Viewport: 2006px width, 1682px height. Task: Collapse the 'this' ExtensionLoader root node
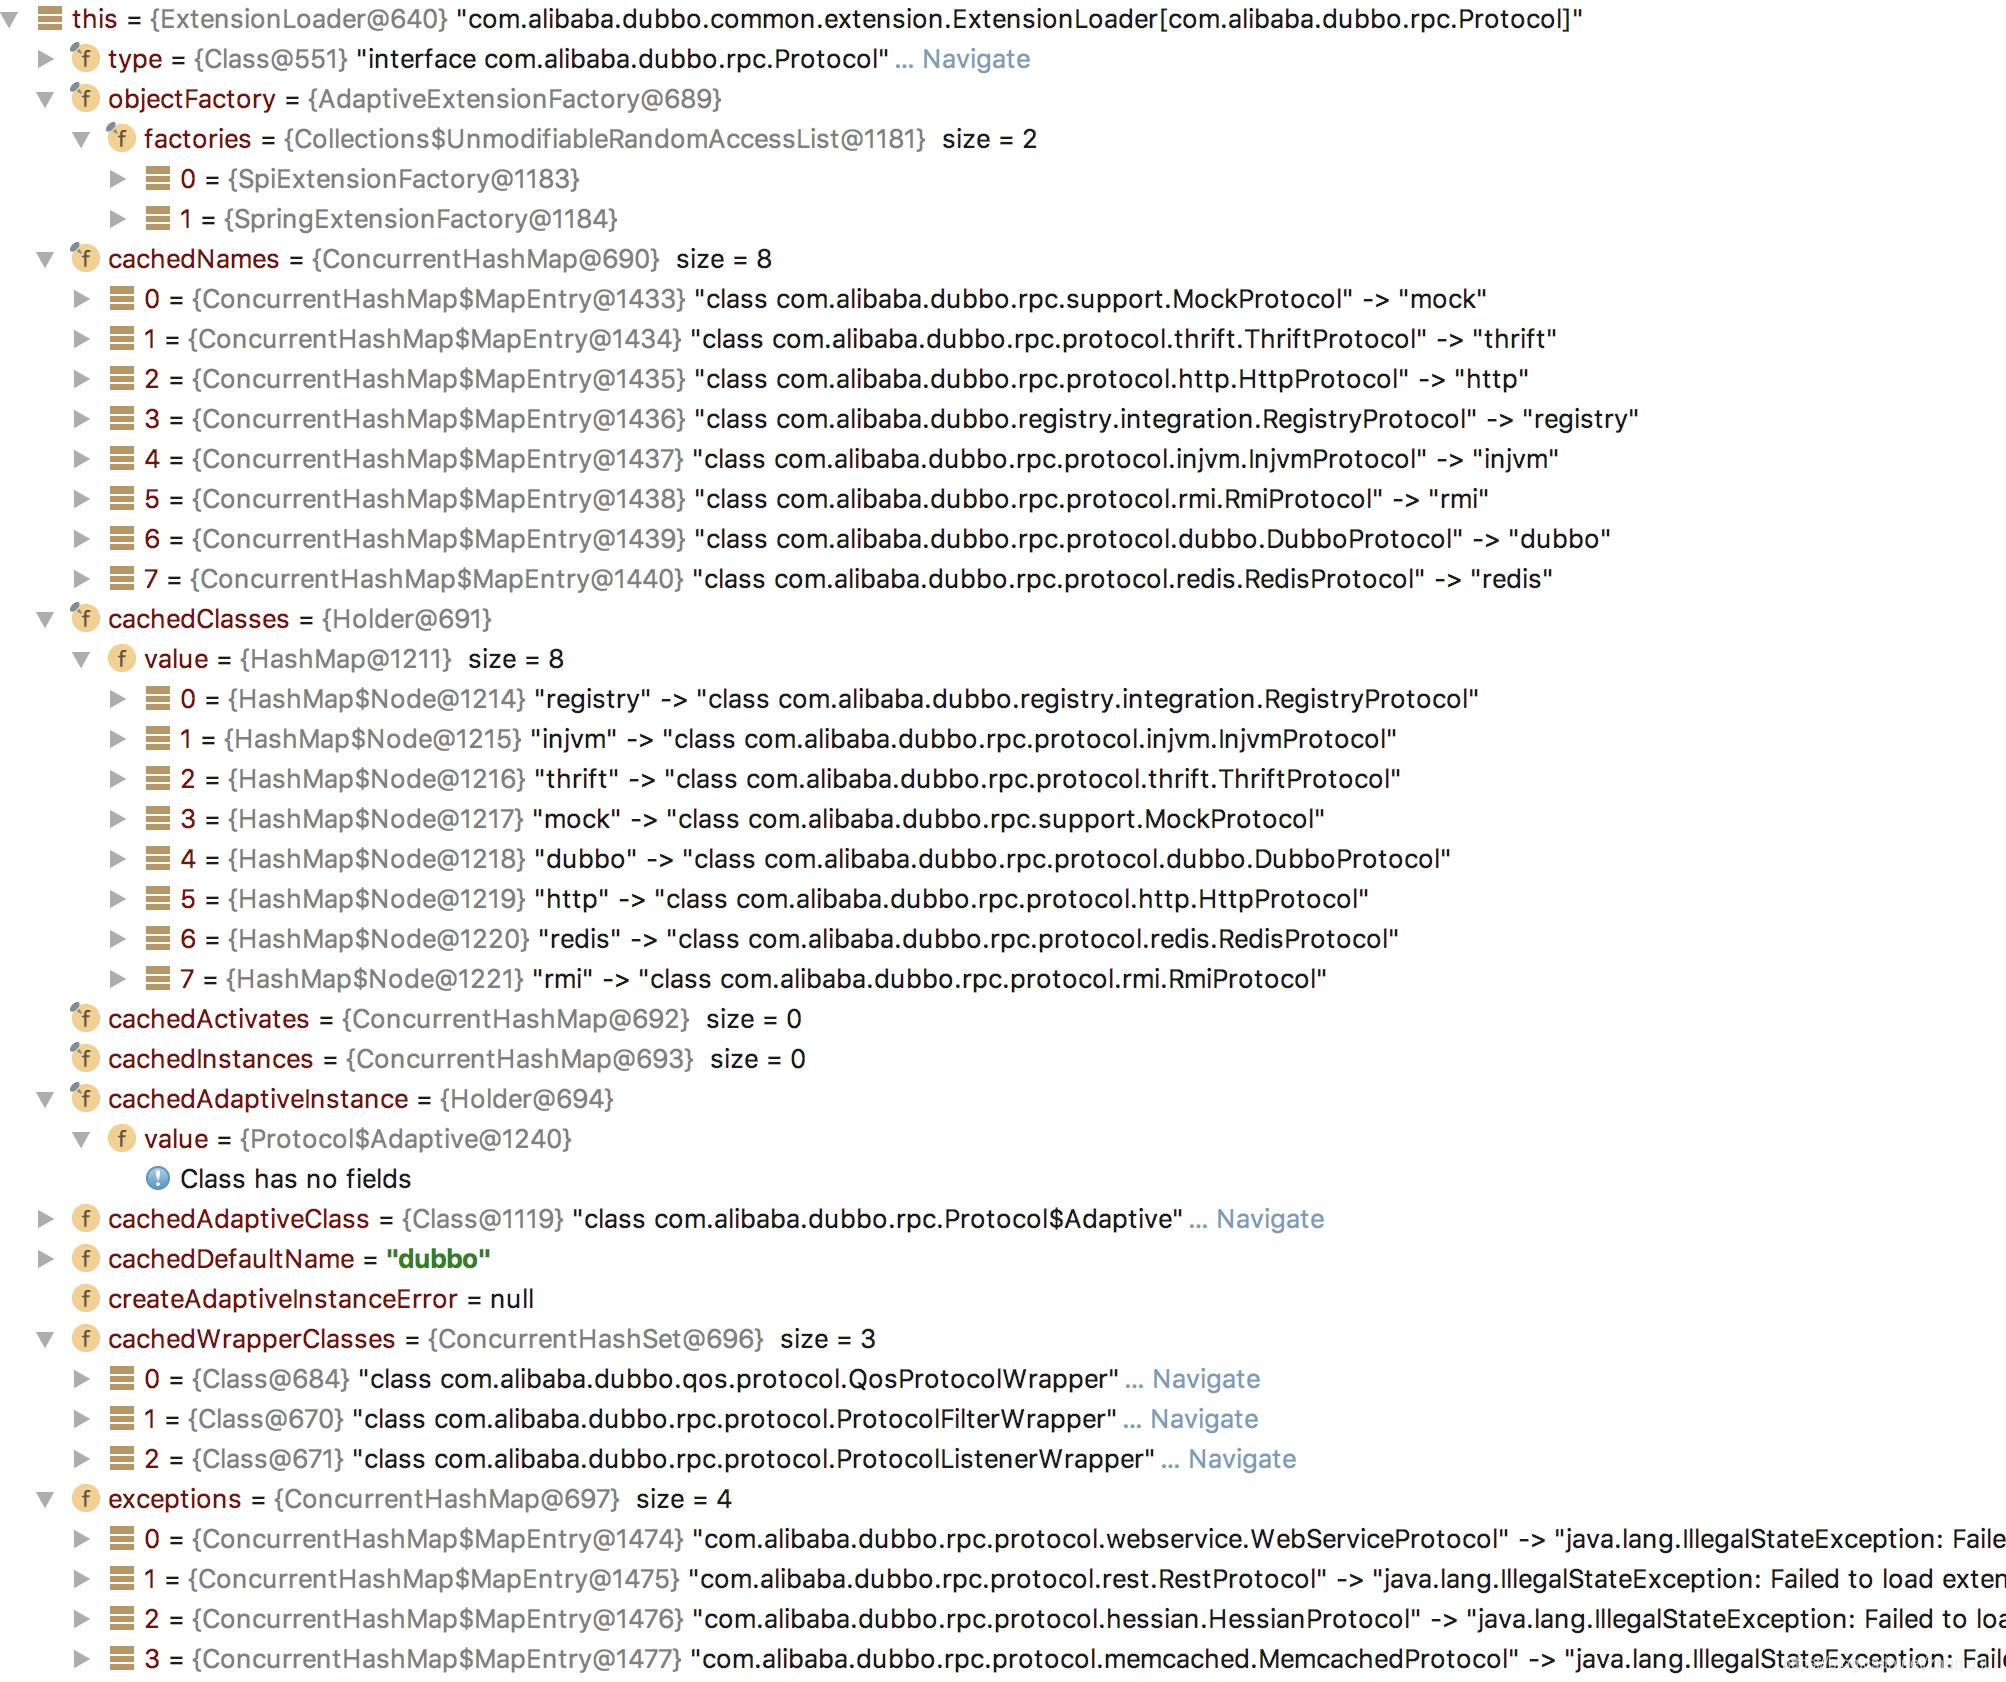coord(10,19)
